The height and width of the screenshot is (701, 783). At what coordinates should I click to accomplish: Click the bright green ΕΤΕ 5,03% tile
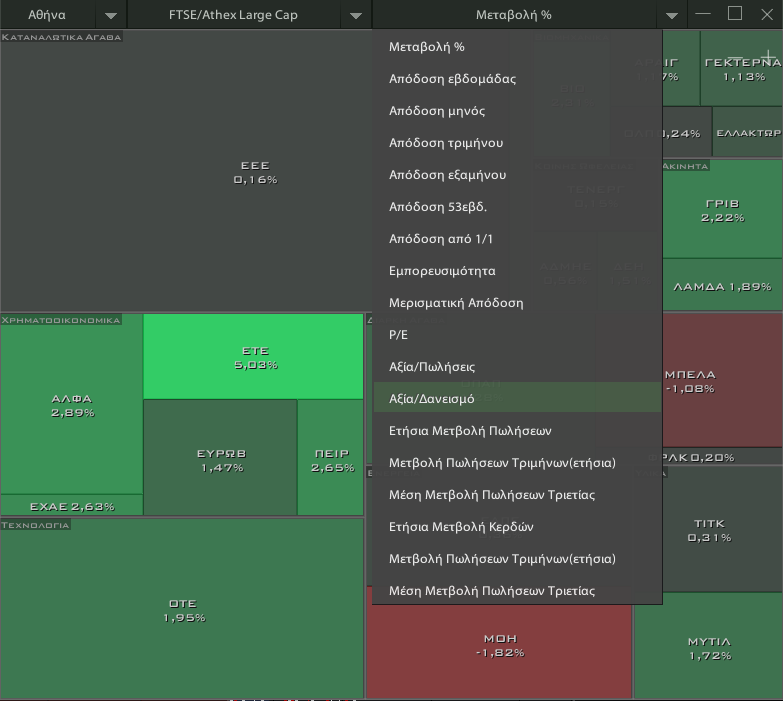coord(253,356)
